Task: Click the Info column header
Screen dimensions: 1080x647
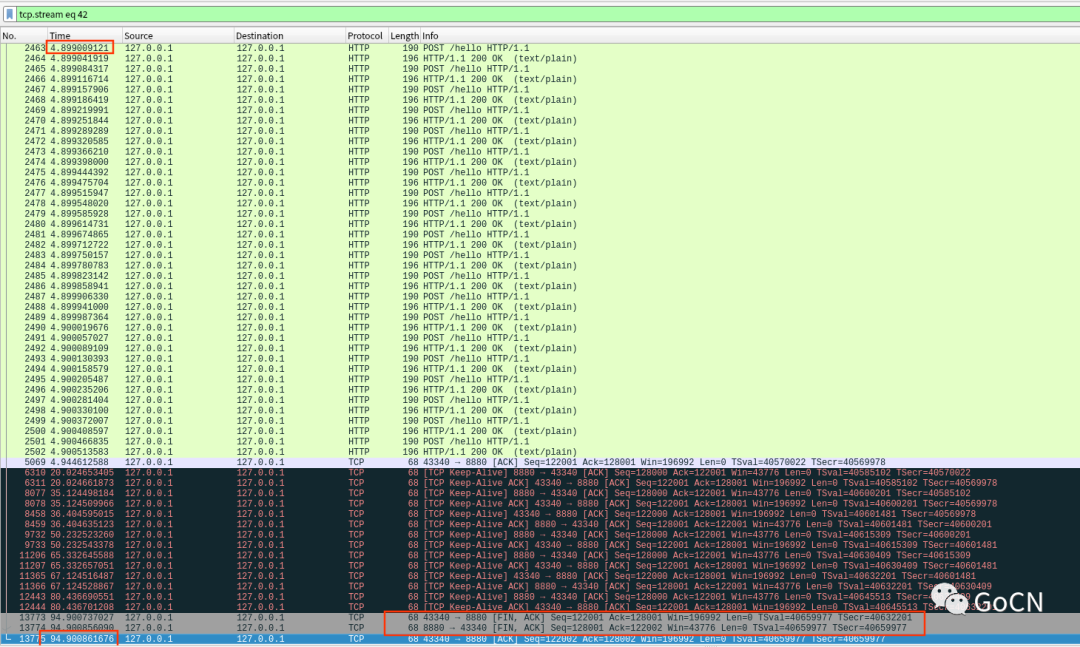Action: (700, 36)
